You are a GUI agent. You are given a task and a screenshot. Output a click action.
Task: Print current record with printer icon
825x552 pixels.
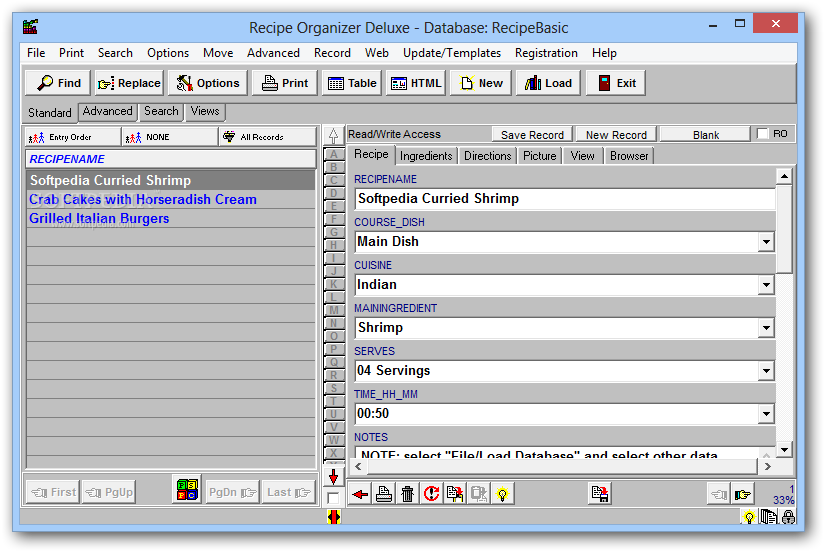384,494
